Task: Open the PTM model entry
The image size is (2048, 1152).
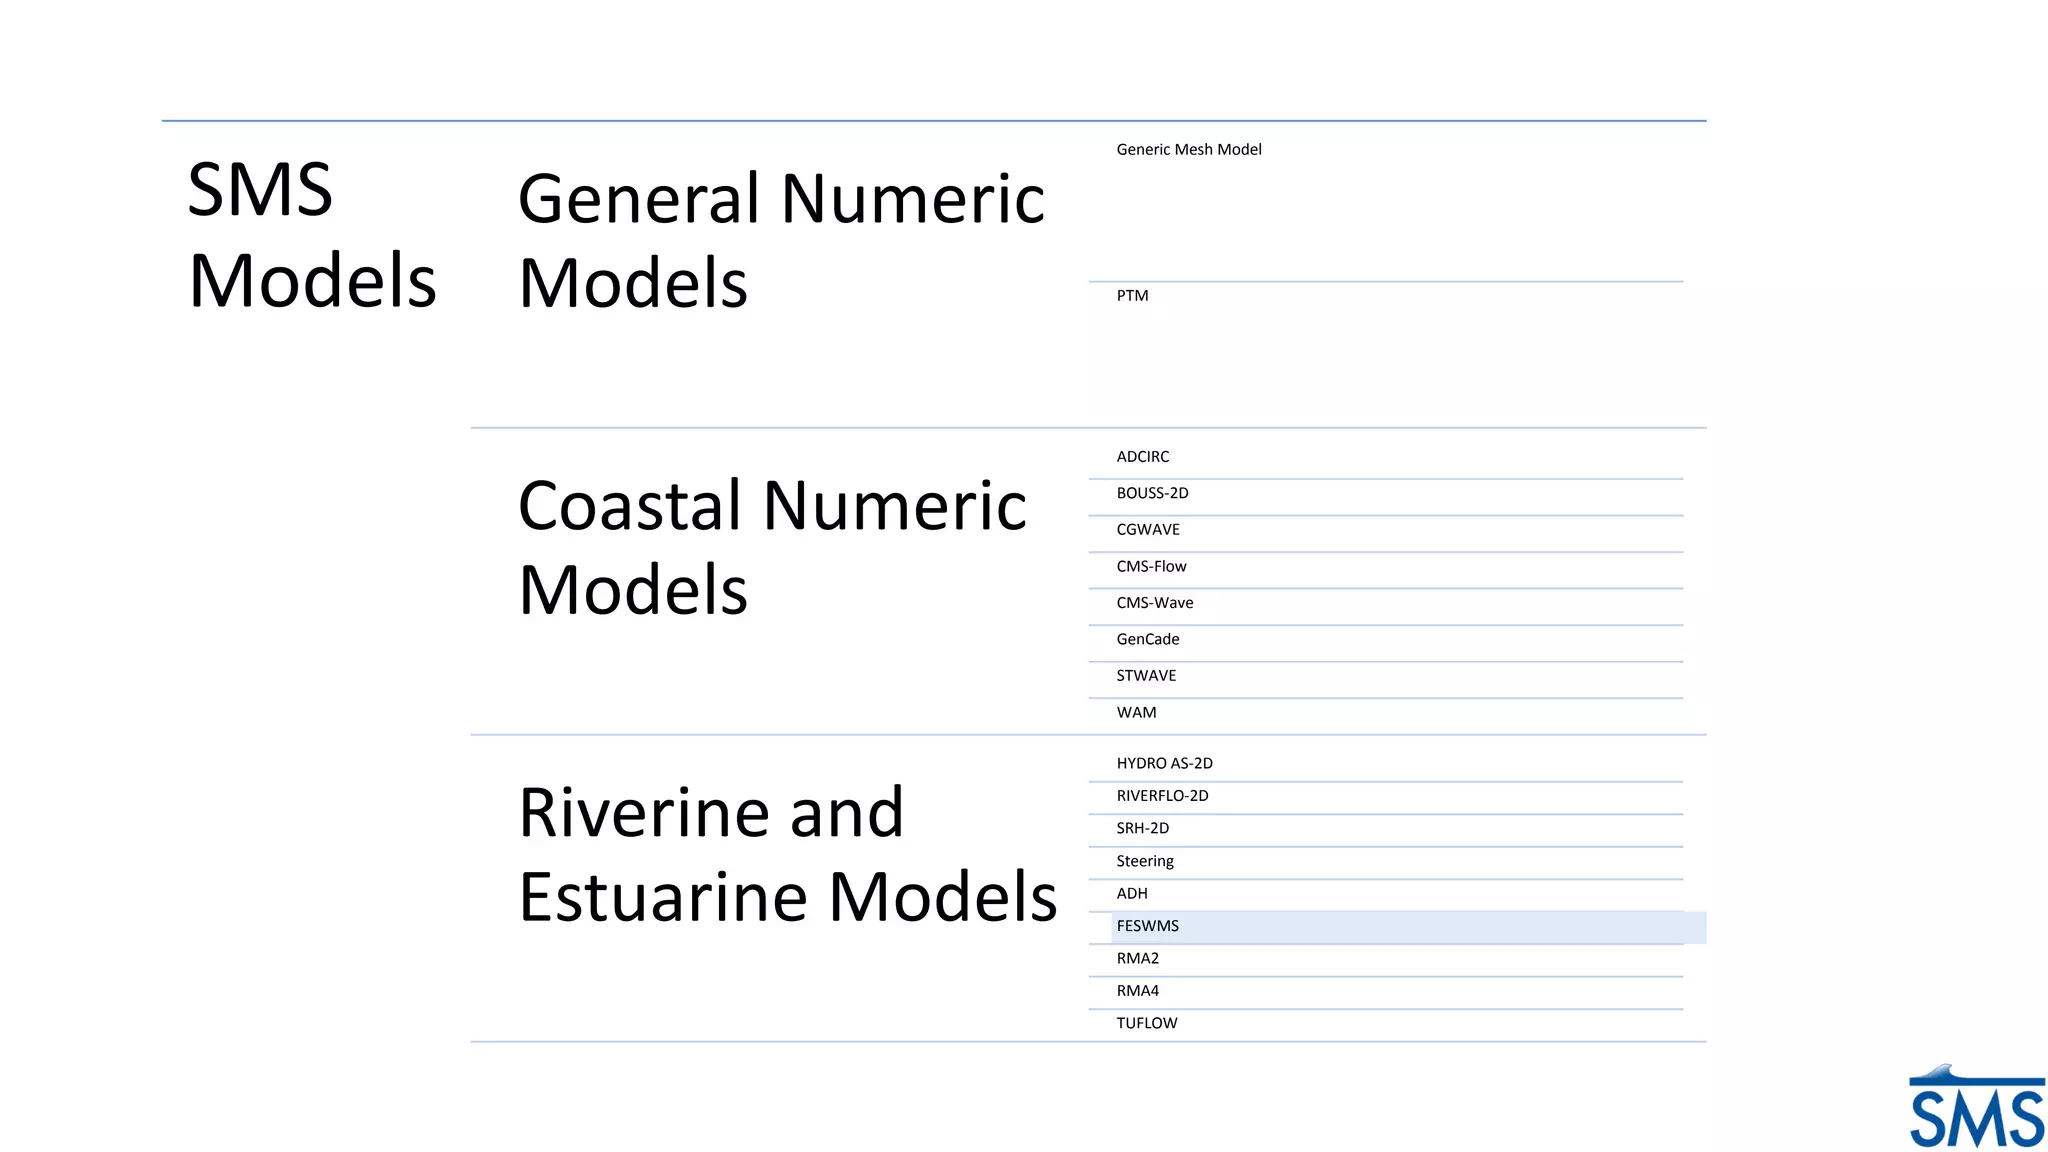Action: [x=1132, y=296]
